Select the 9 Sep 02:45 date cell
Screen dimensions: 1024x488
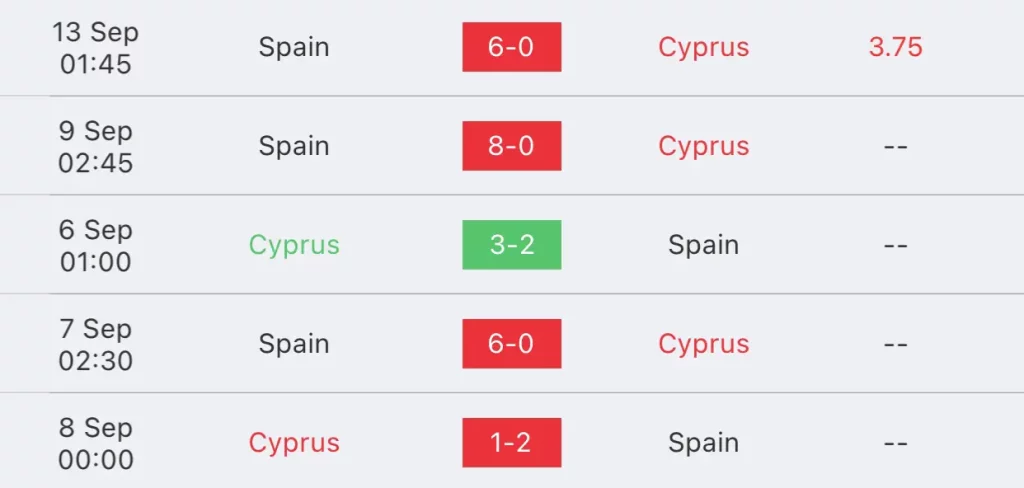click(x=95, y=146)
